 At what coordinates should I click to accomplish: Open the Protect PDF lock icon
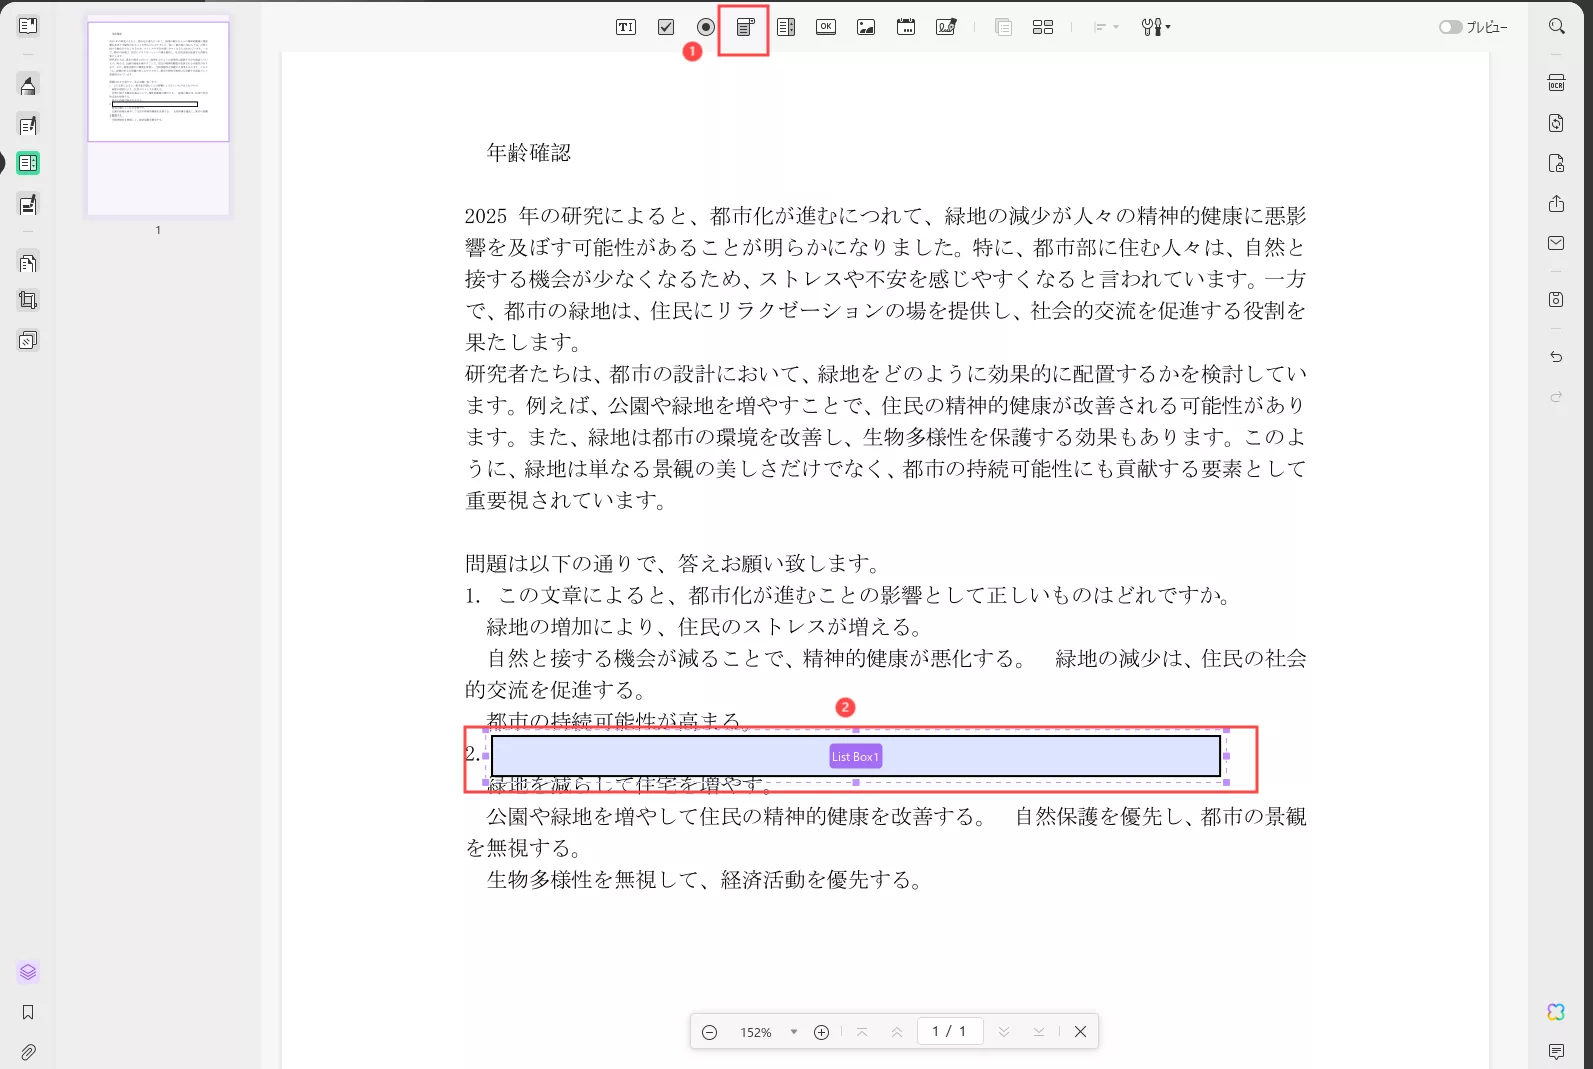point(1556,163)
